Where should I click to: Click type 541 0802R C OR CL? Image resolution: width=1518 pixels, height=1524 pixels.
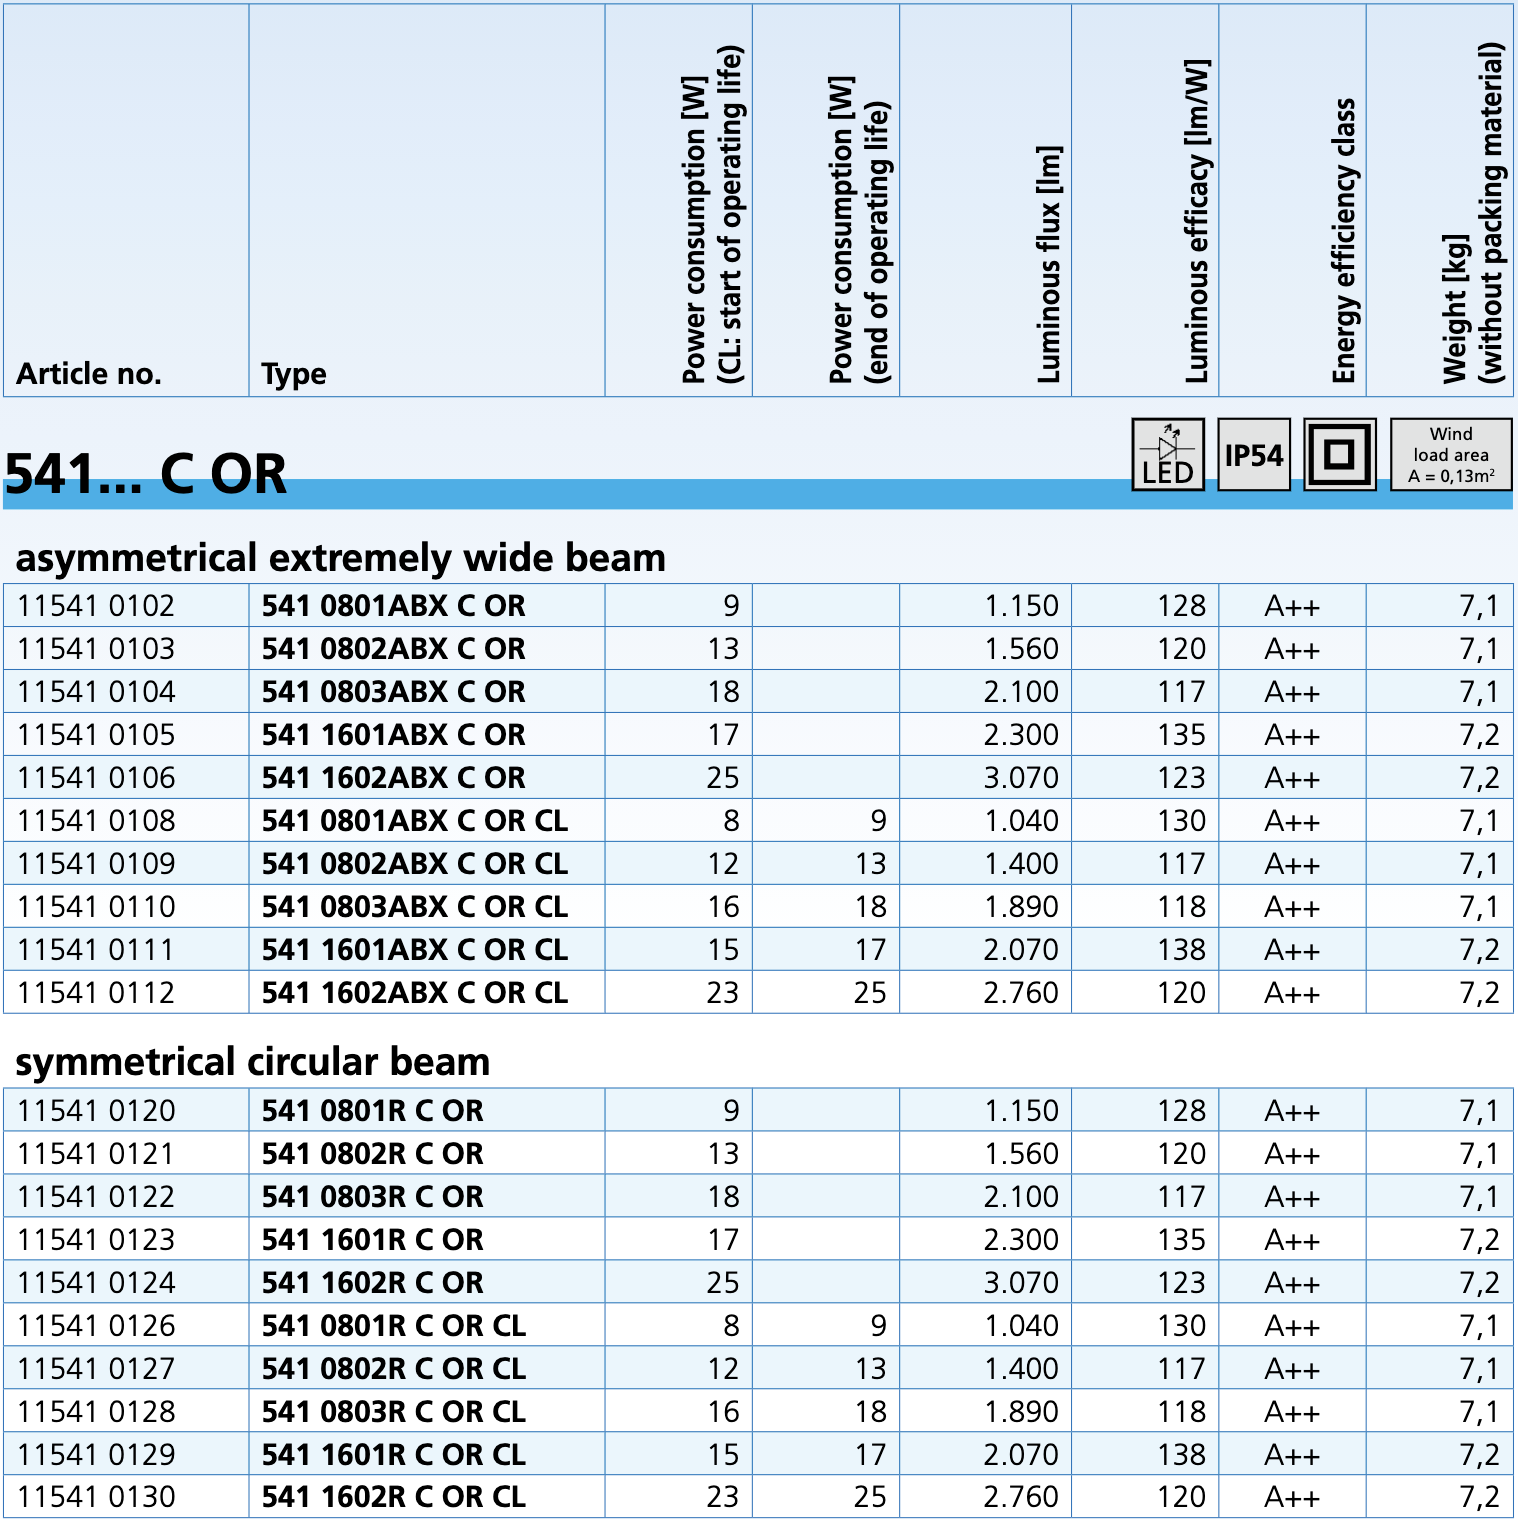pyautogui.click(x=393, y=1369)
